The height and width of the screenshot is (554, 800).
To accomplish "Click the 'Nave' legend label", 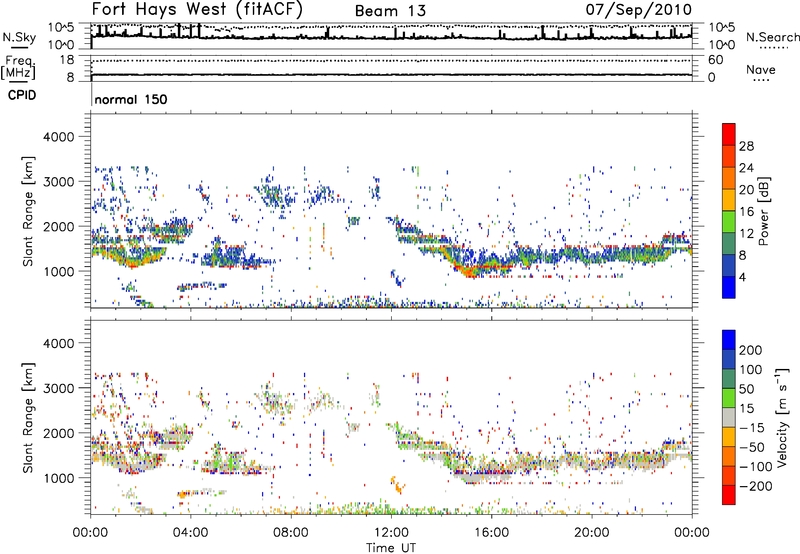I will coord(761,69).
